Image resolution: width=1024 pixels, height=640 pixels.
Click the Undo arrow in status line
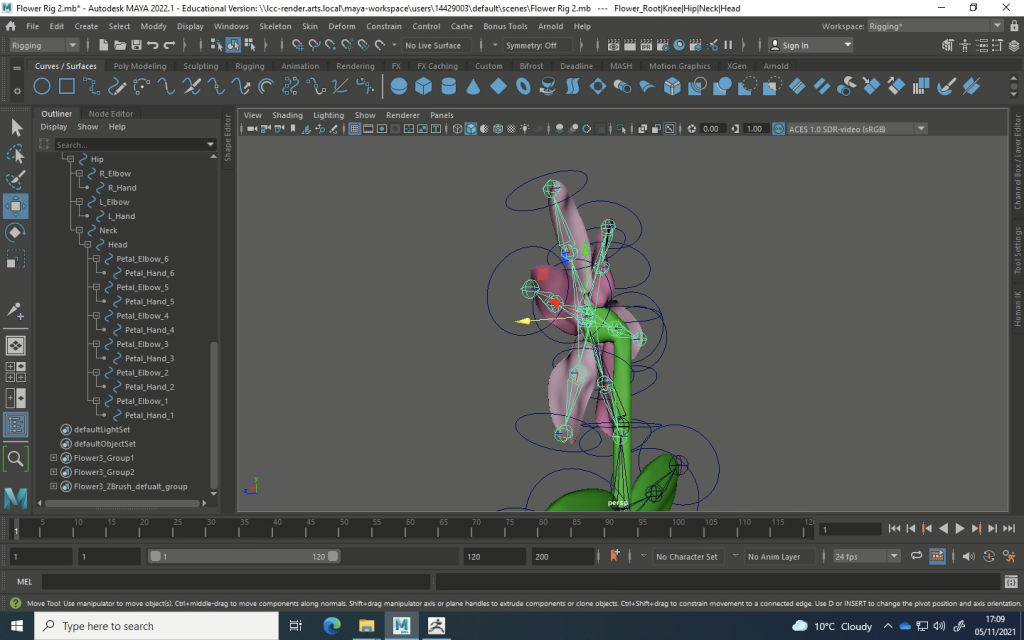(x=153, y=45)
